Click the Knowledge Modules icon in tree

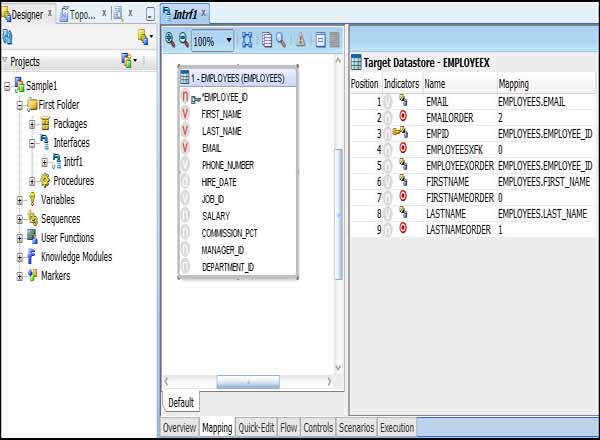tap(31, 257)
